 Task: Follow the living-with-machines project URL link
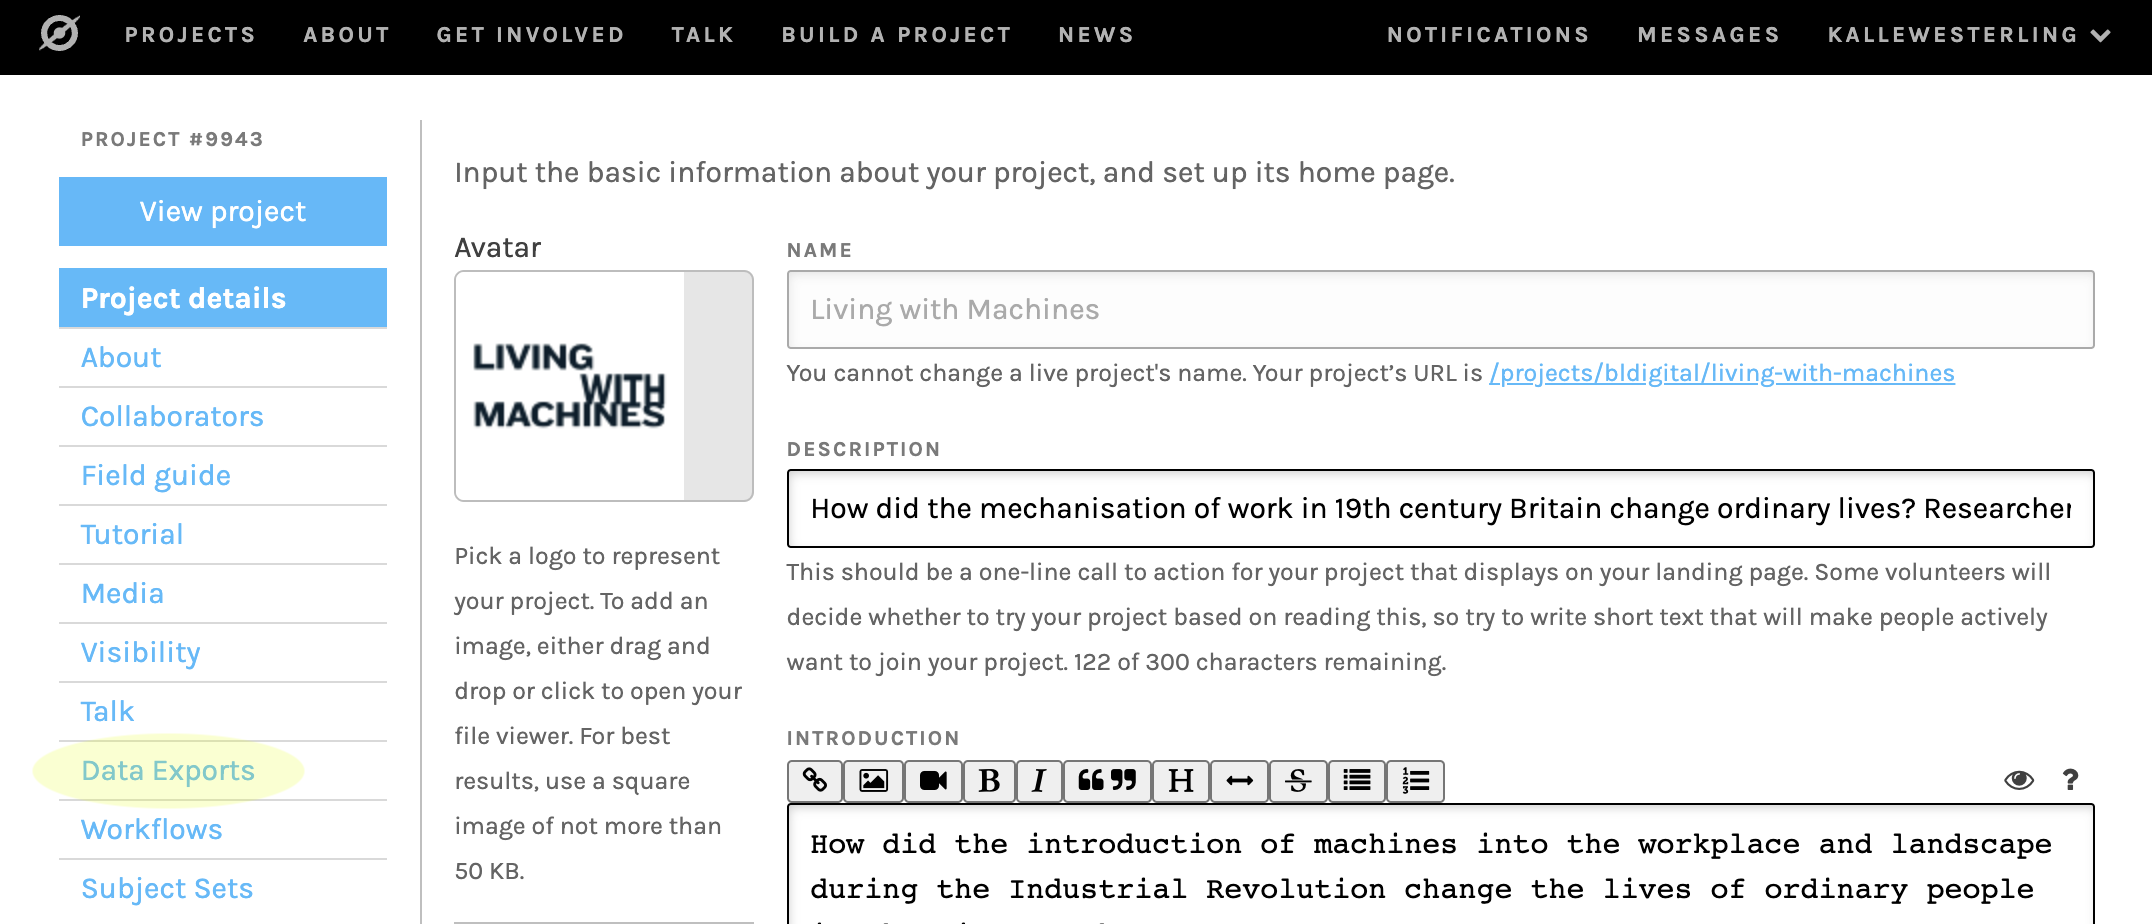pyautogui.click(x=1721, y=373)
